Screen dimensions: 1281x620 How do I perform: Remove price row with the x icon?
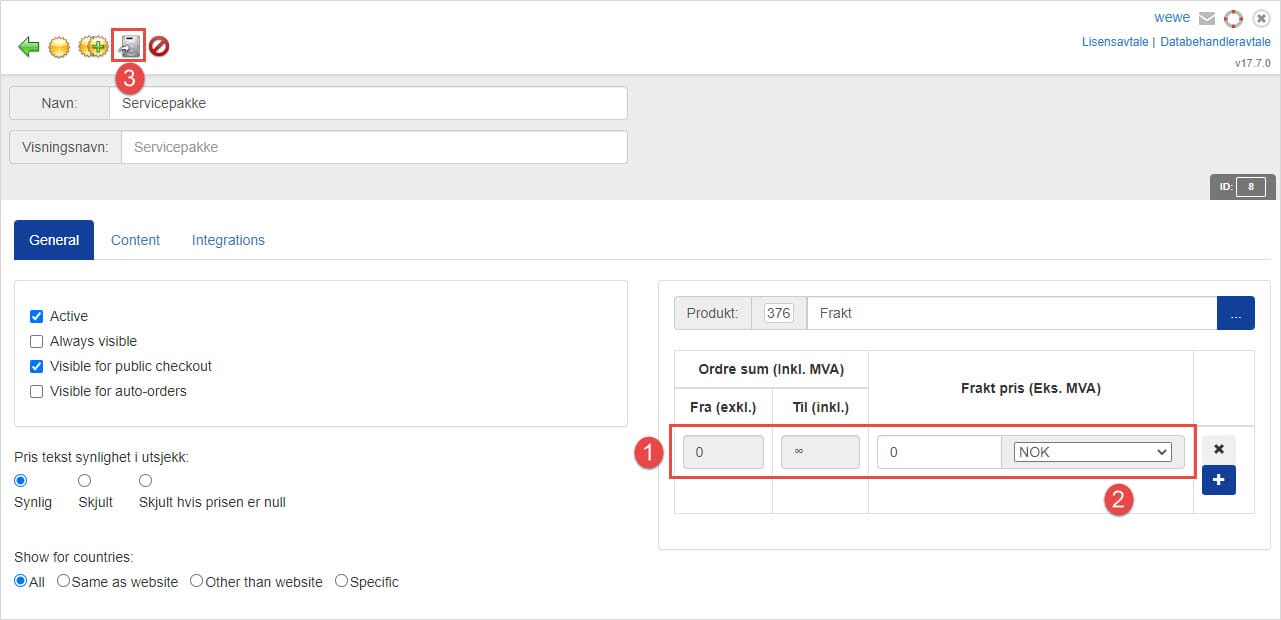(1218, 449)
